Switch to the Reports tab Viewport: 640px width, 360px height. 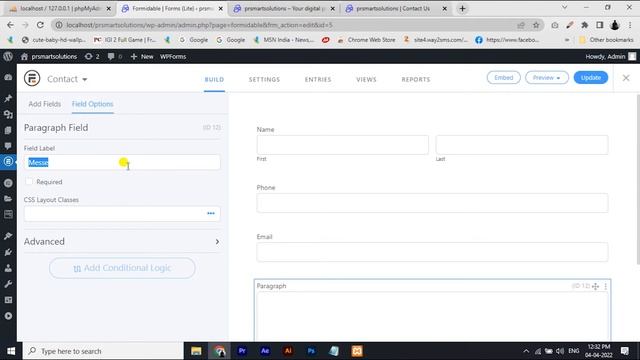point(416,79)
